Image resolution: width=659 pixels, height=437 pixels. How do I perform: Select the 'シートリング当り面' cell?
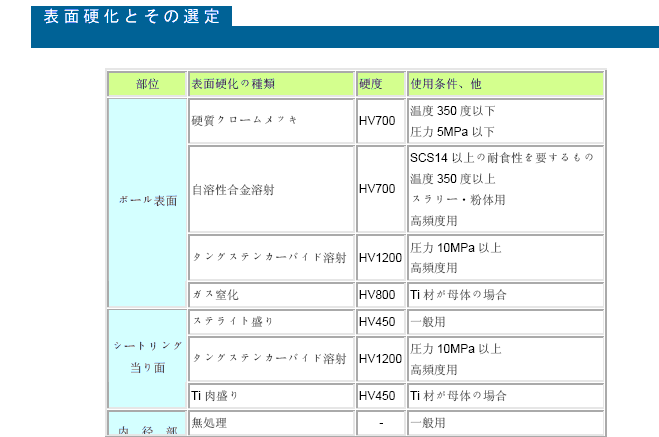click(x=147, y=359)
